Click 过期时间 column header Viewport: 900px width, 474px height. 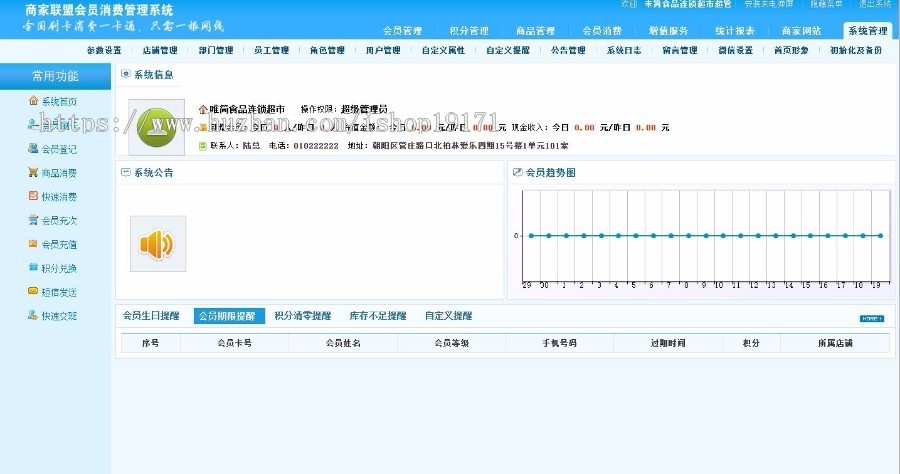click(668, 343)
